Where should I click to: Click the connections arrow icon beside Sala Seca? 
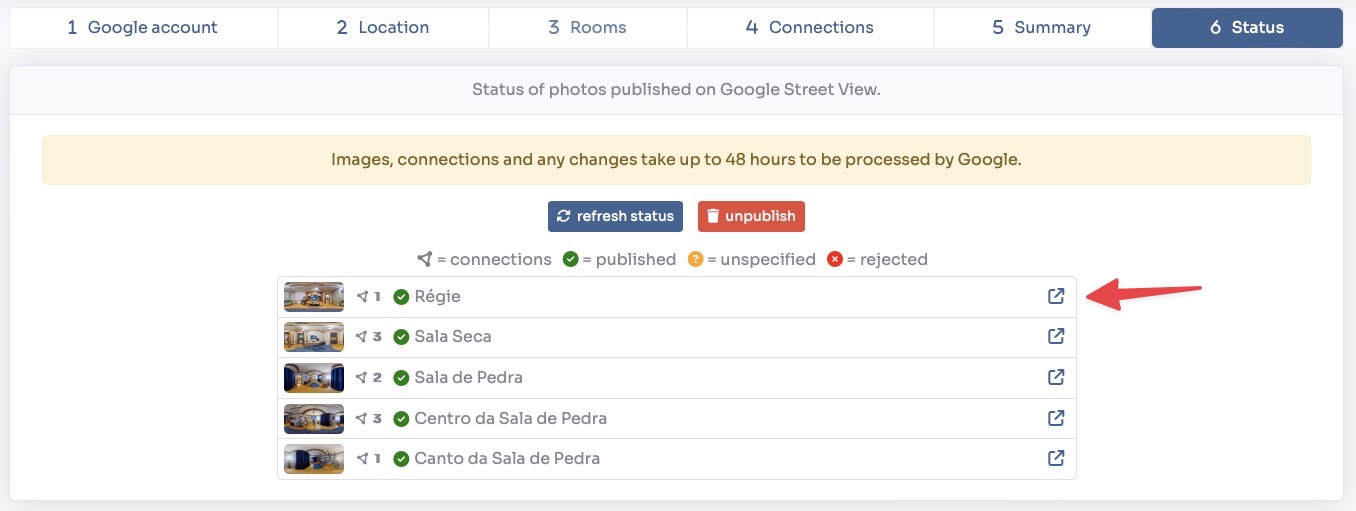363,337
